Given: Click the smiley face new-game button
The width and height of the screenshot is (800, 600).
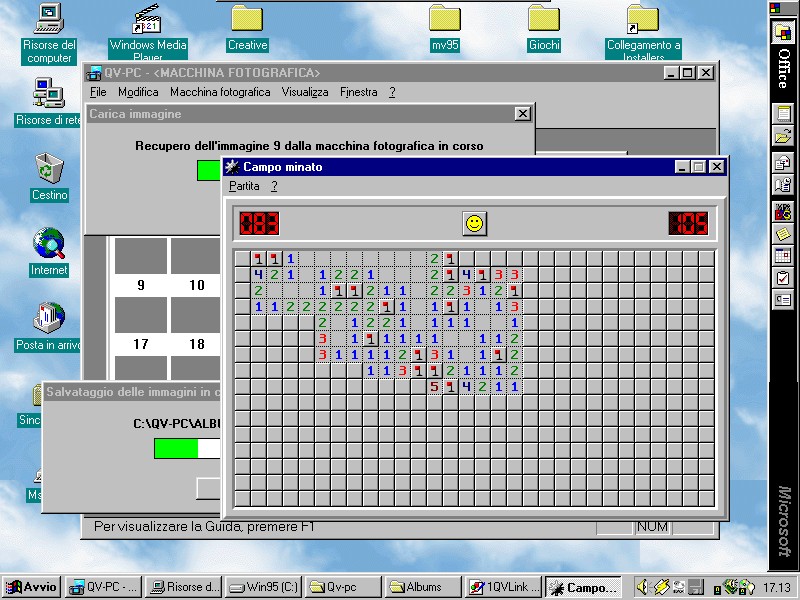Looking at the screenshot, I should tap(474, 223).
